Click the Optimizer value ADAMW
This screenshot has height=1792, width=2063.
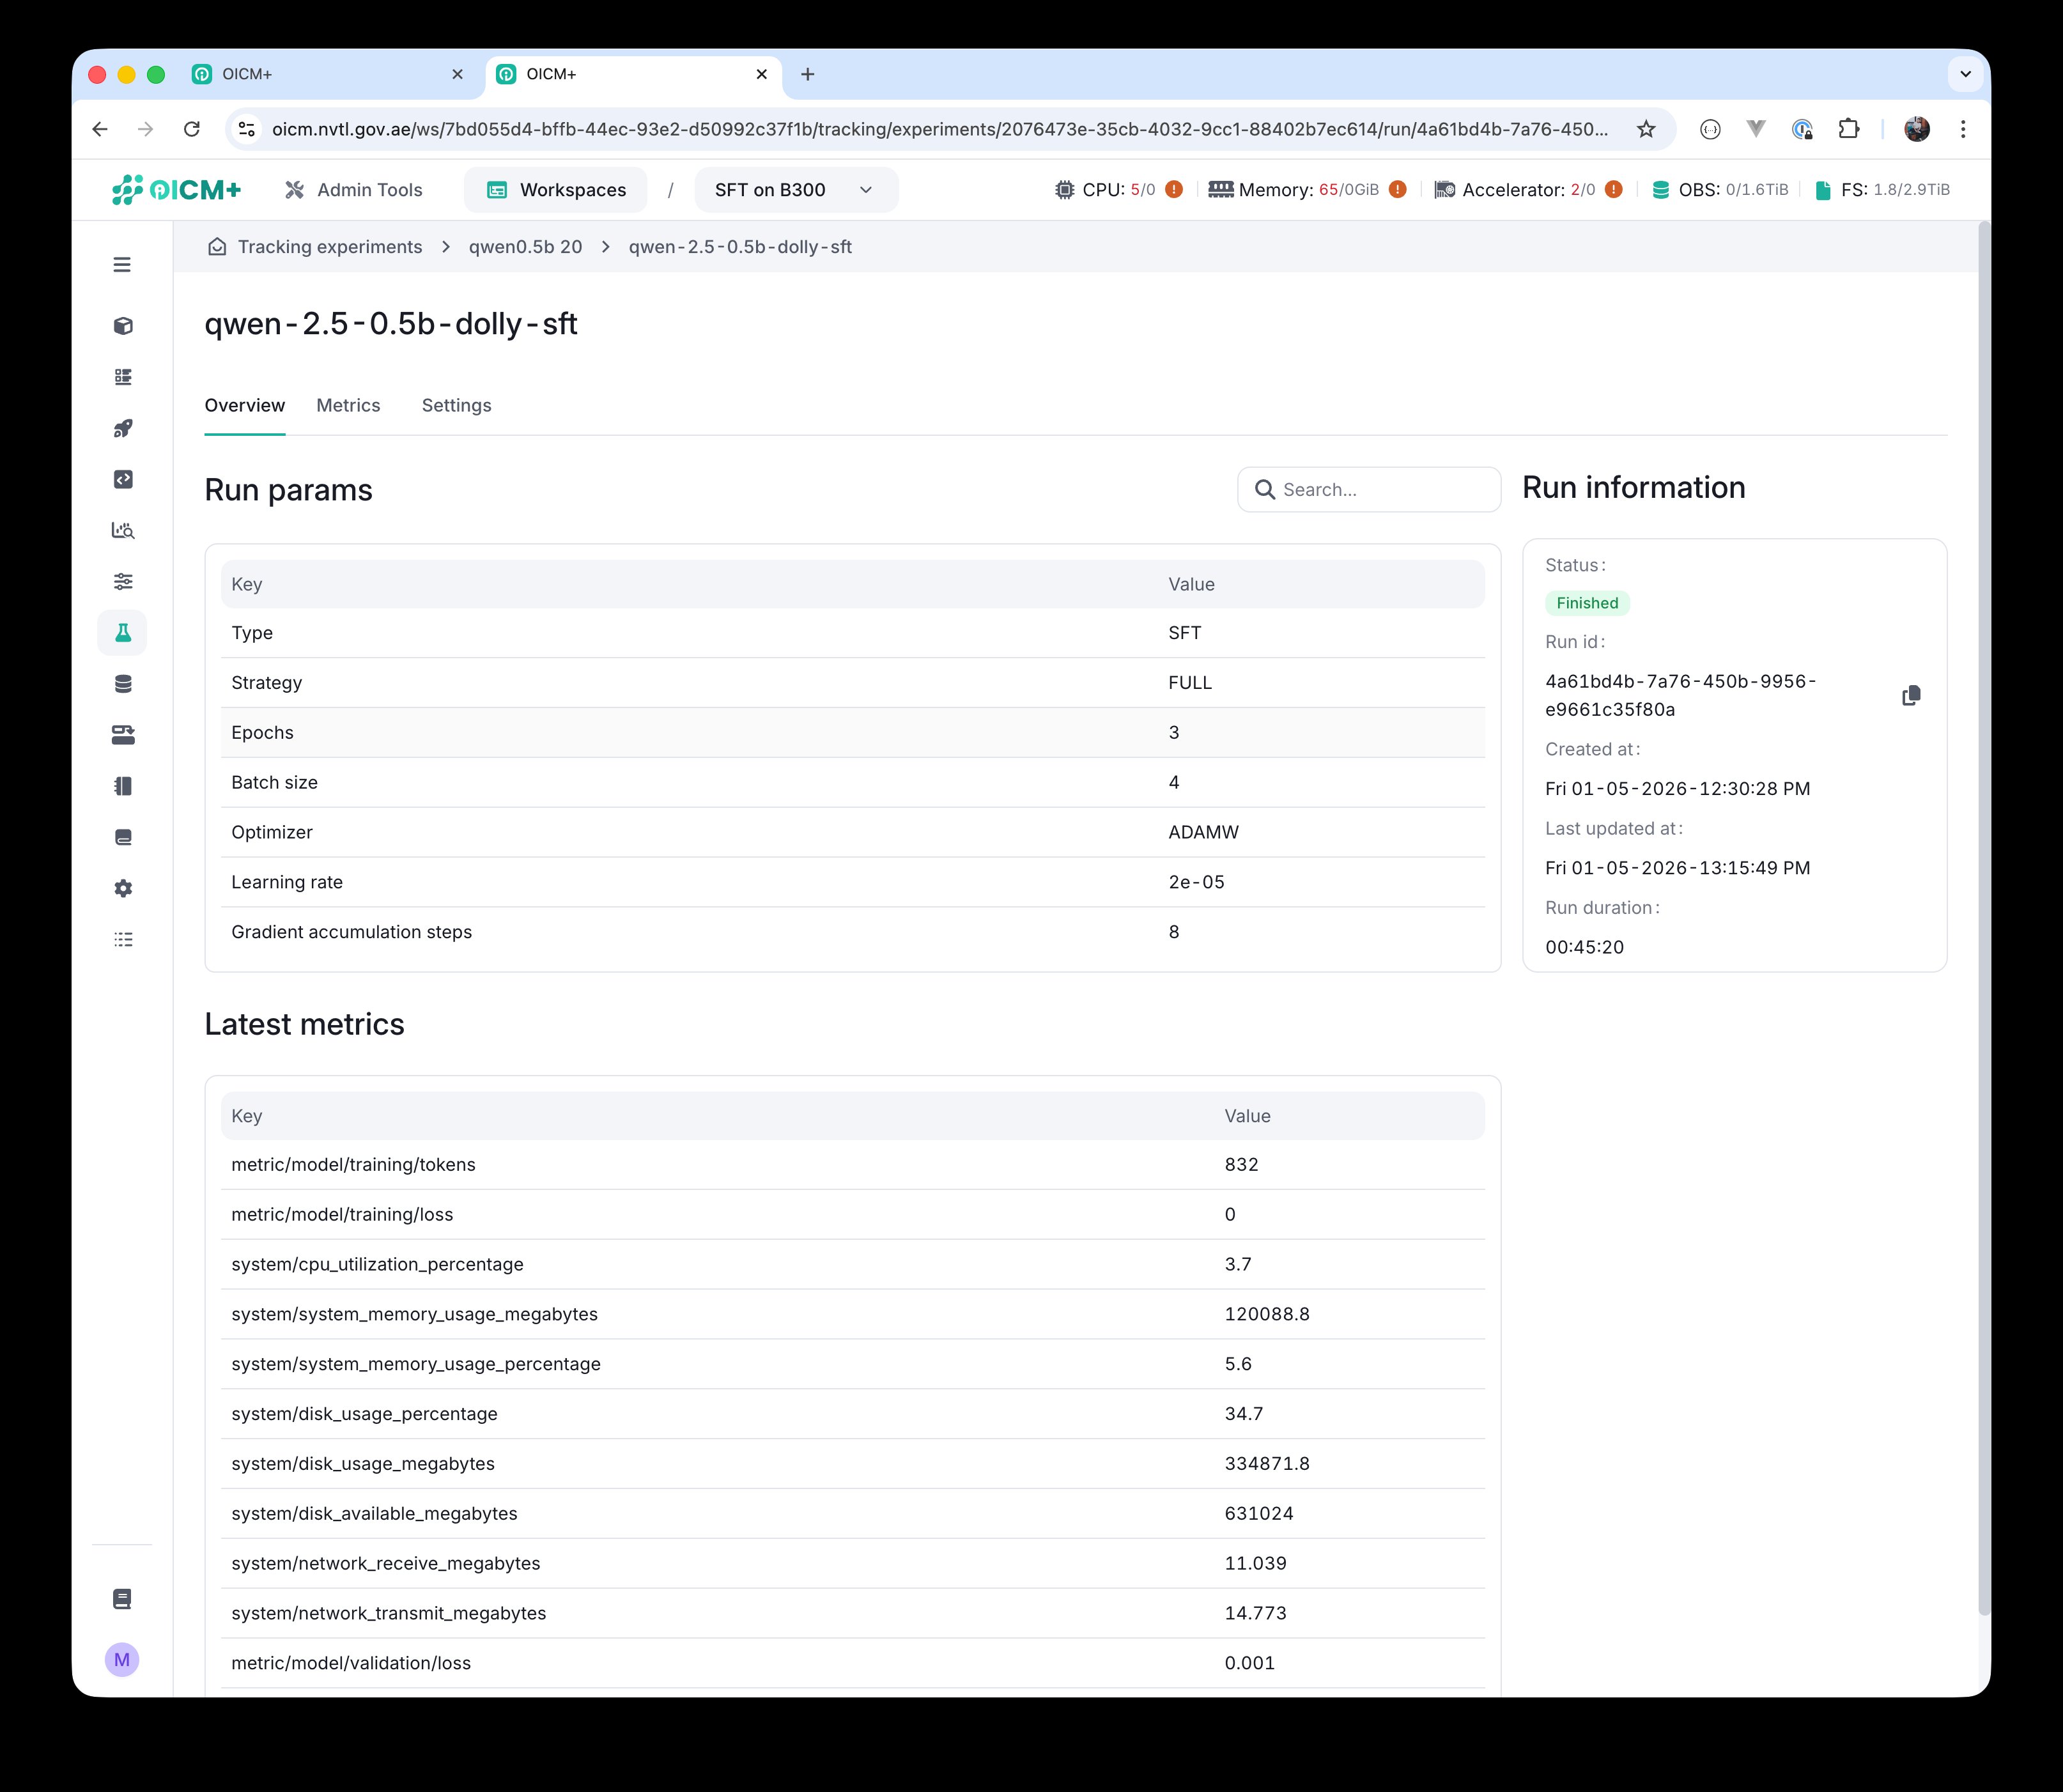pos(1203,832)
